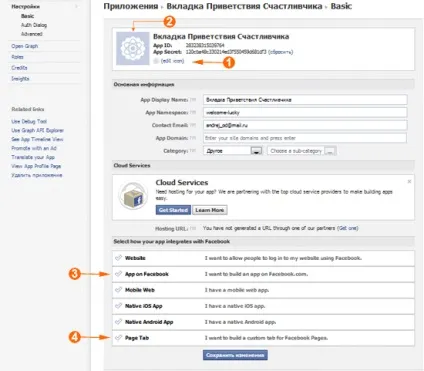
Task: Open the Open Graph sidebar item
Action: coord(25,46)
